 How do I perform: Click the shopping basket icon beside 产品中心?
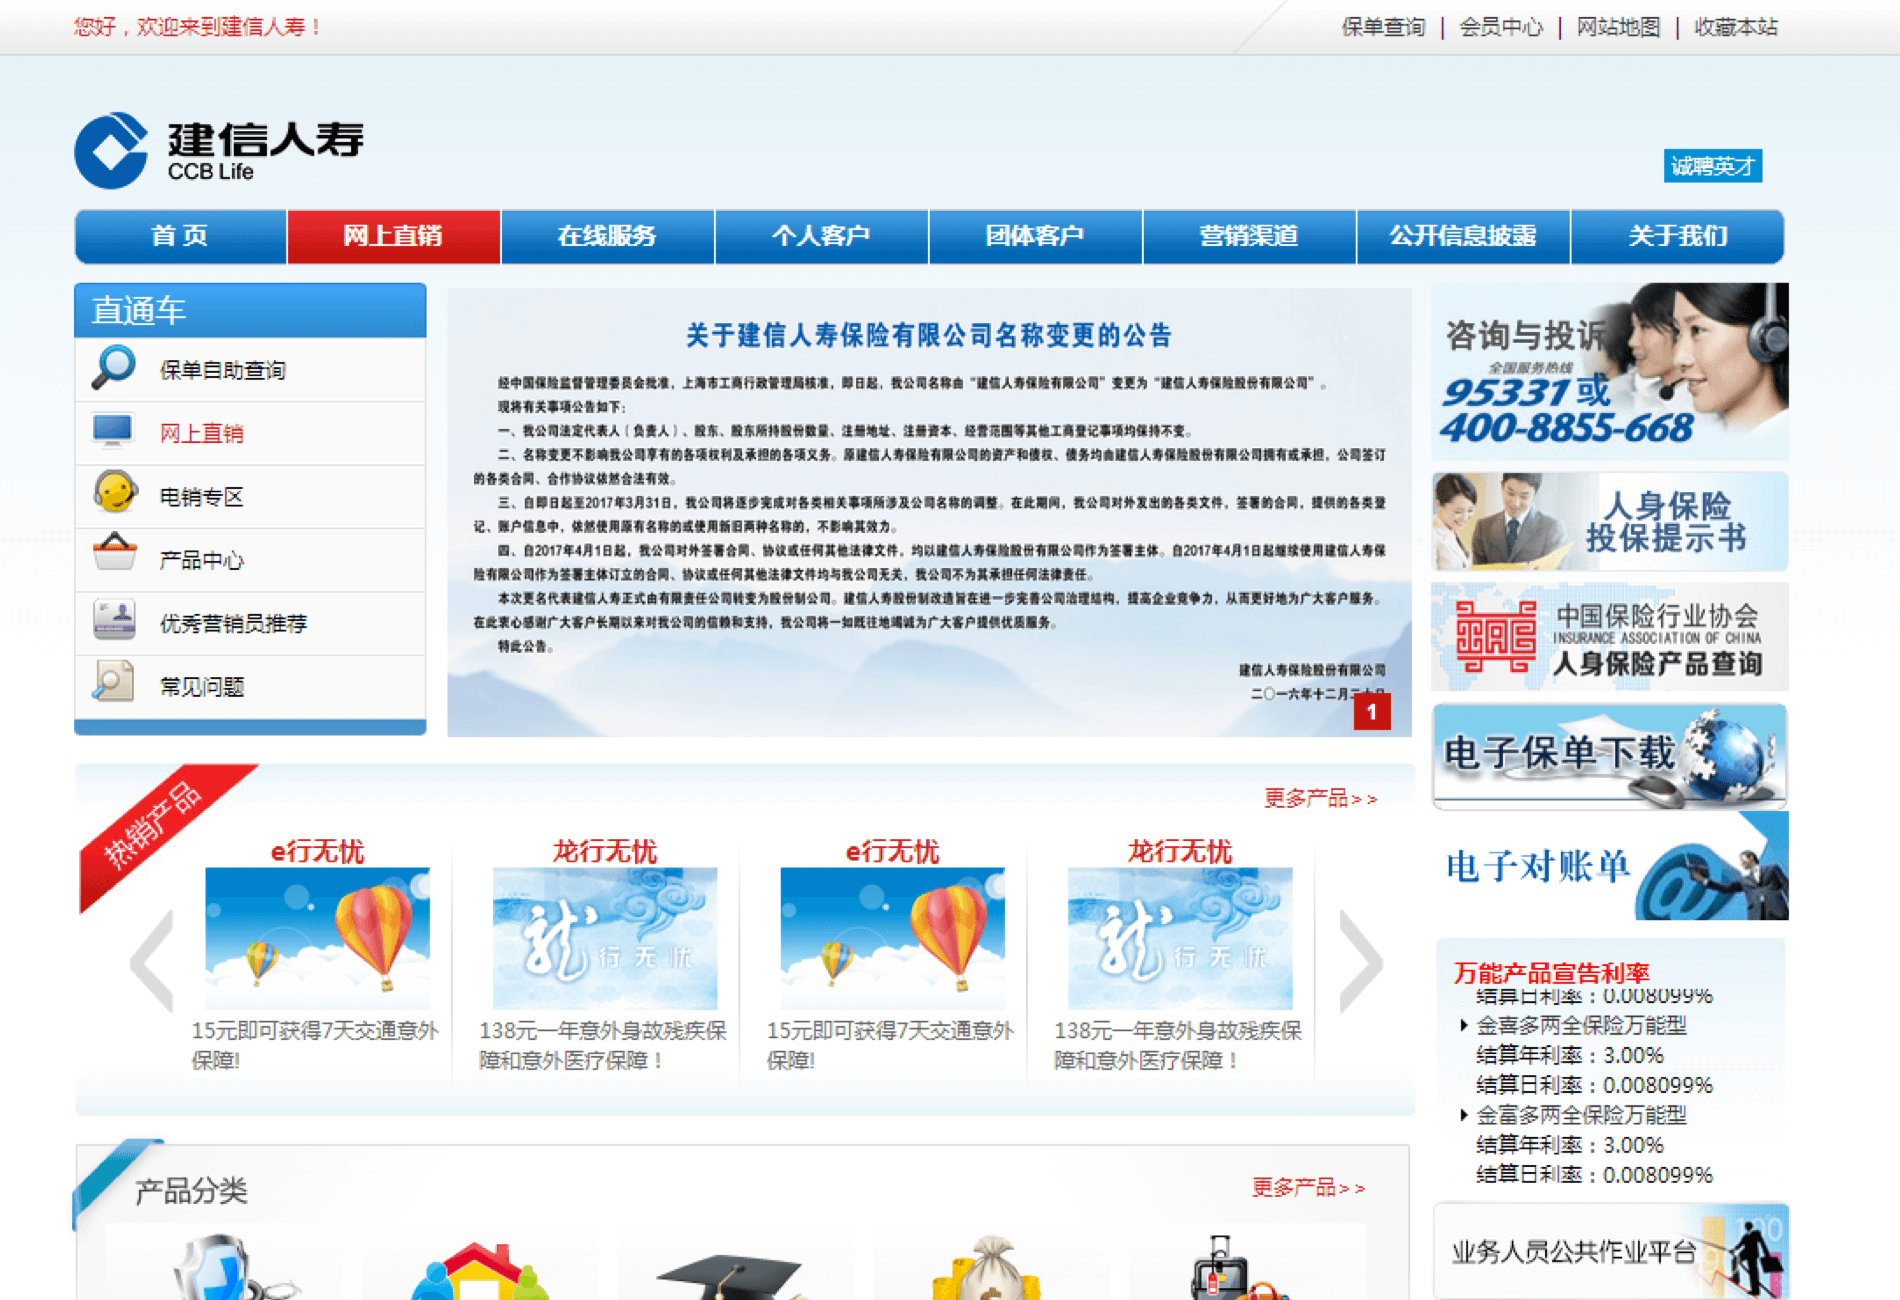pos(115,553)
